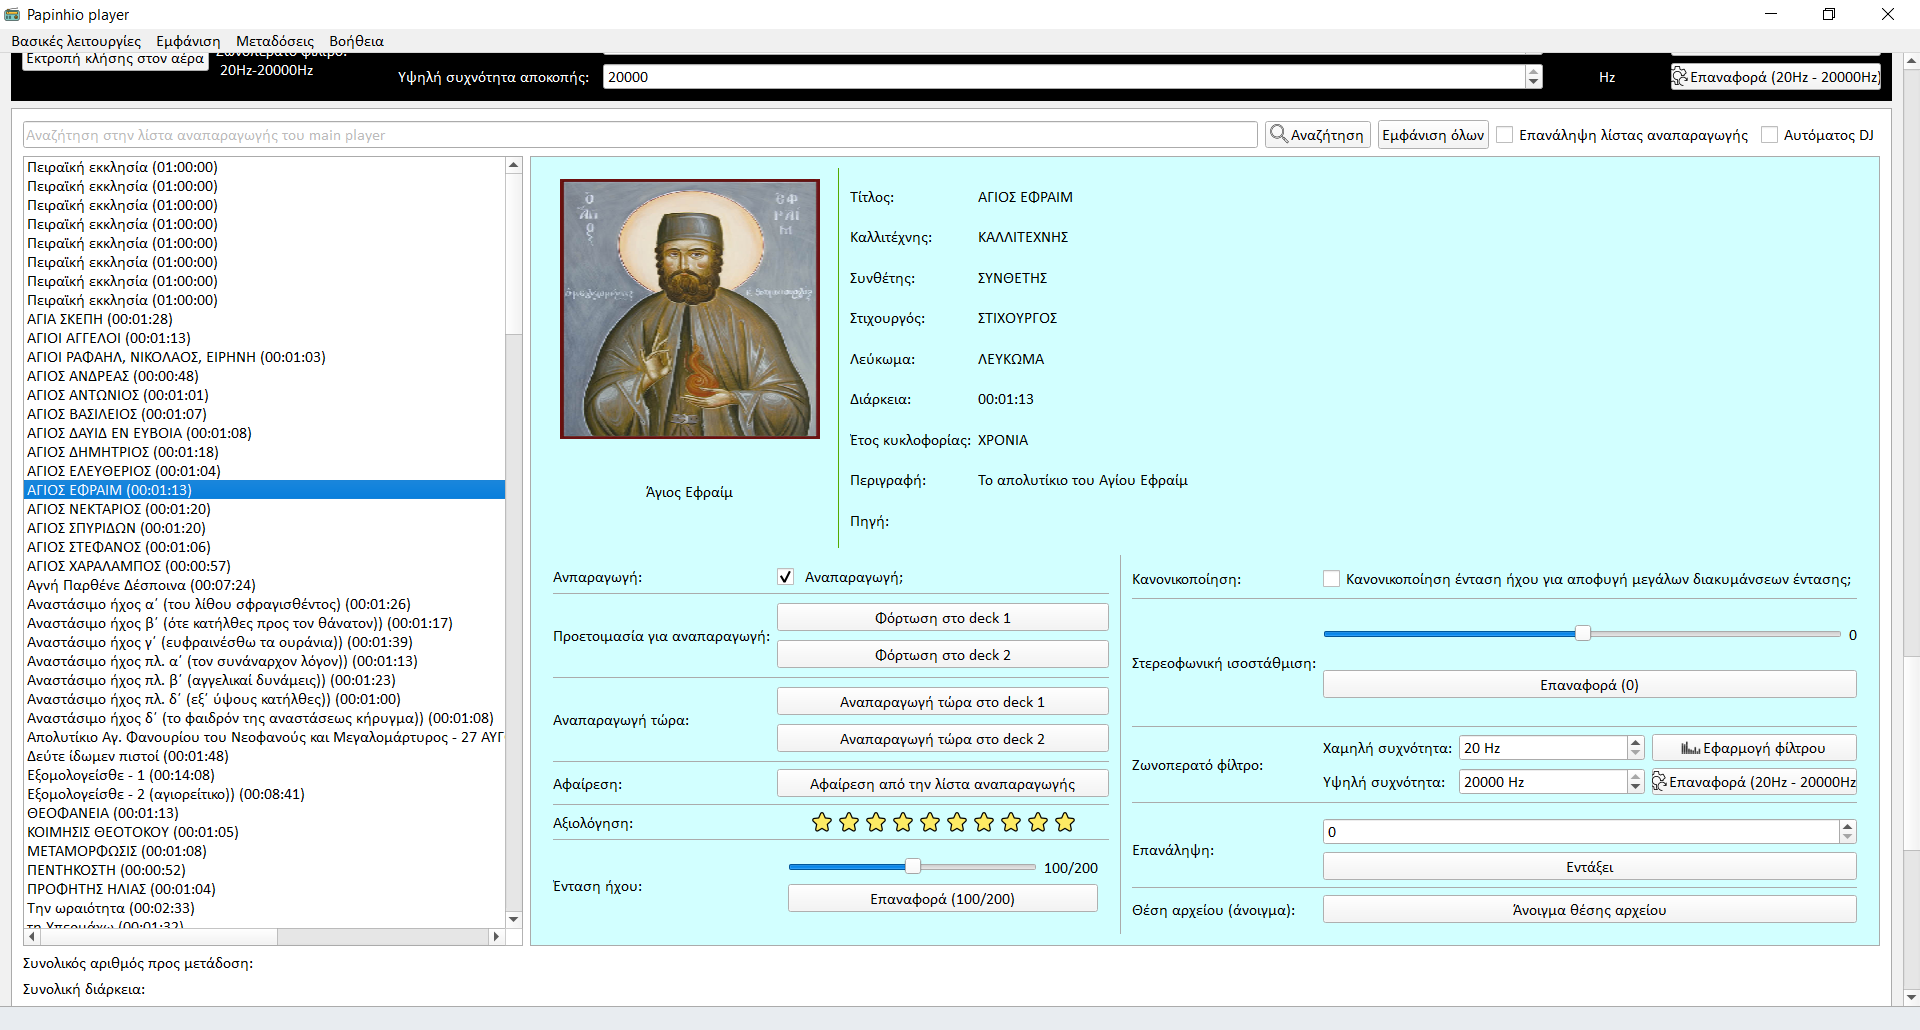Increase the Υψηλή συχνότητα 20000 Hz spinner in filter panel

[x=1635, y=776]
